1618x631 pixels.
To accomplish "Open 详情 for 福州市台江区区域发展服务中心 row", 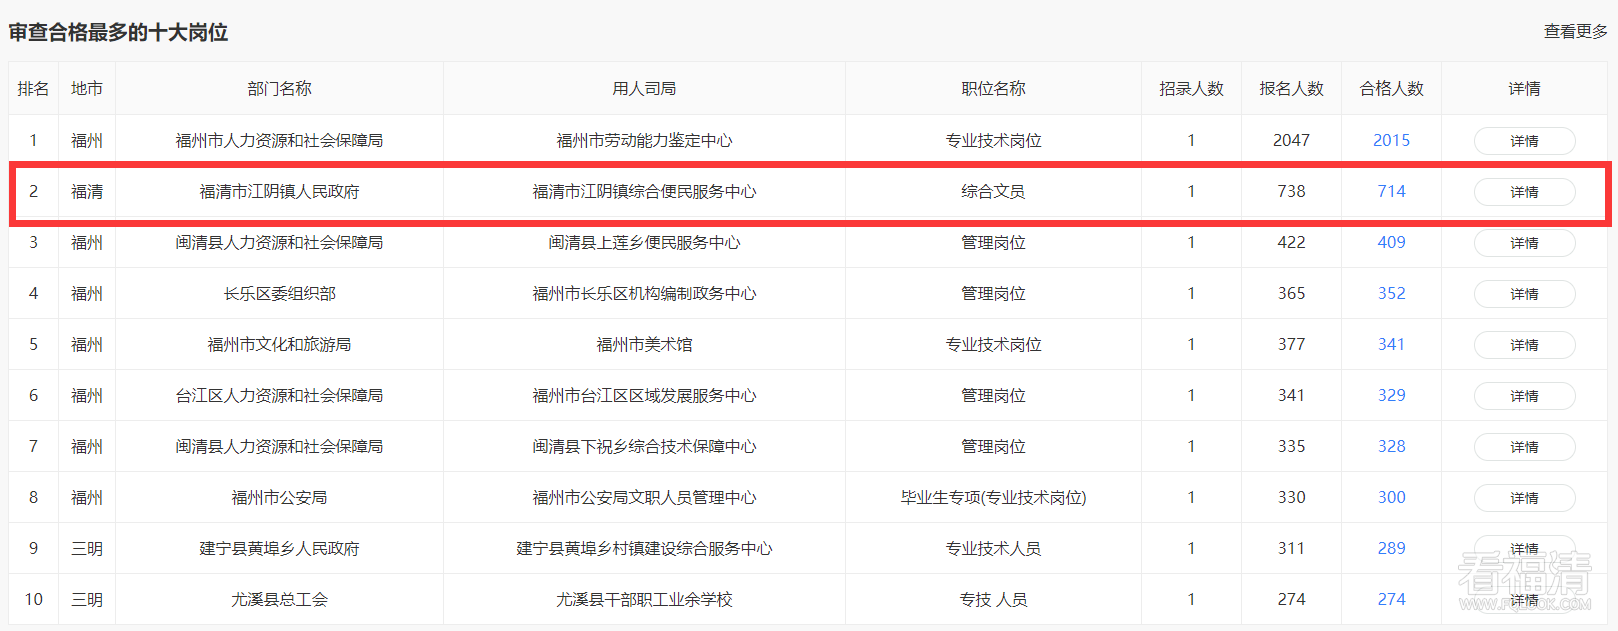I will coord(1524,396).
